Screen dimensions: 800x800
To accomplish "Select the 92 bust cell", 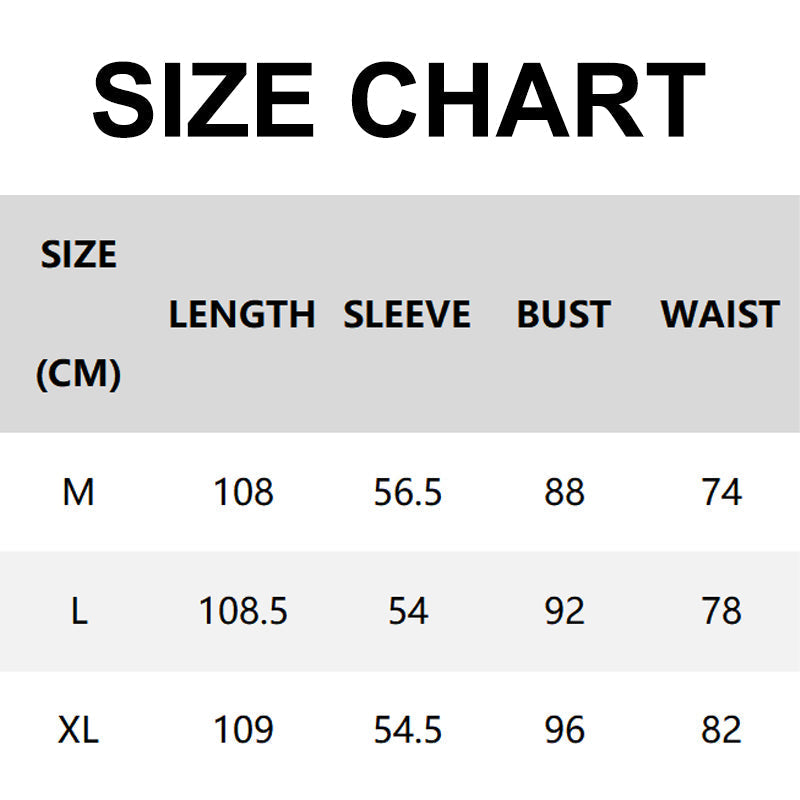I will [564, 611].
